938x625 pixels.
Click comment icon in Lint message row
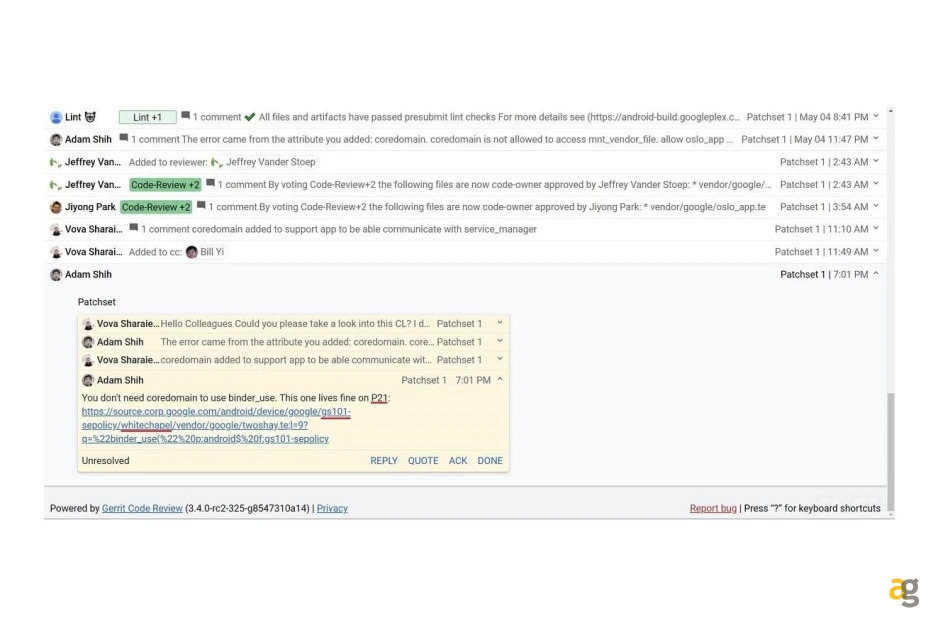(186, 117)
